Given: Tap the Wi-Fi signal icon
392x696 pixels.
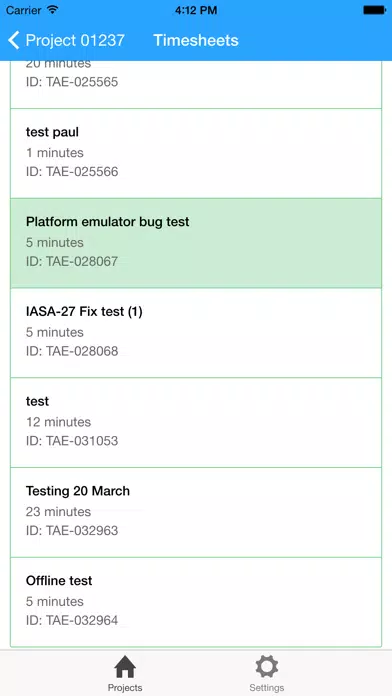Looking at the screenshot, I should pyautogui.click(x=53, y=10).
